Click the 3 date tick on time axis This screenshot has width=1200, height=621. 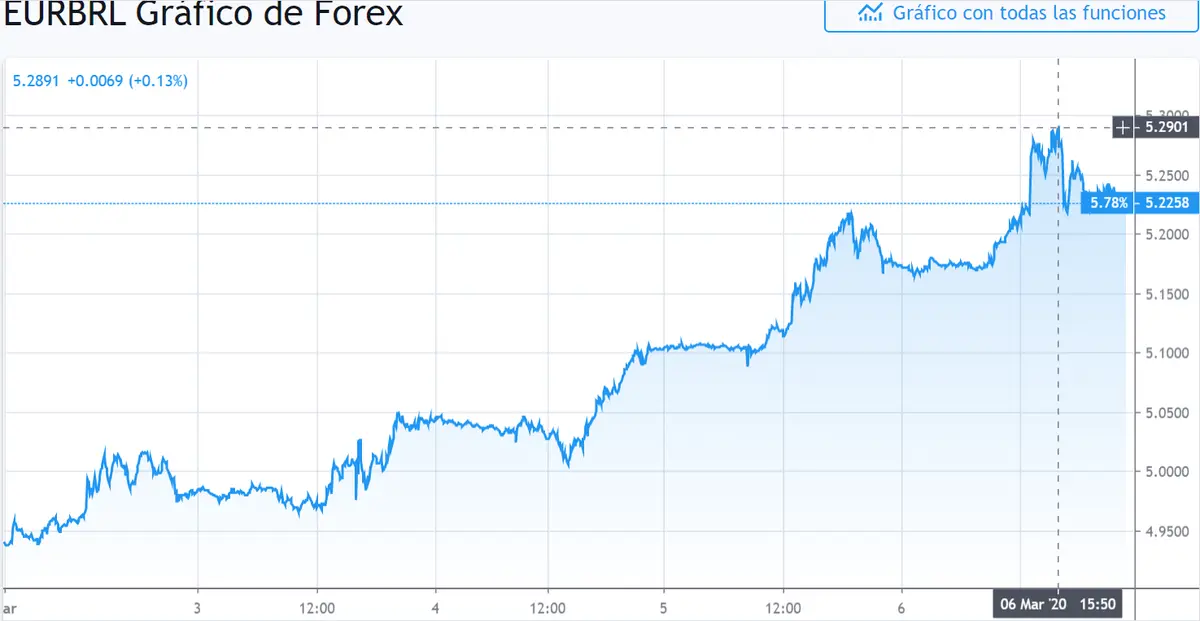click(198, 607)
